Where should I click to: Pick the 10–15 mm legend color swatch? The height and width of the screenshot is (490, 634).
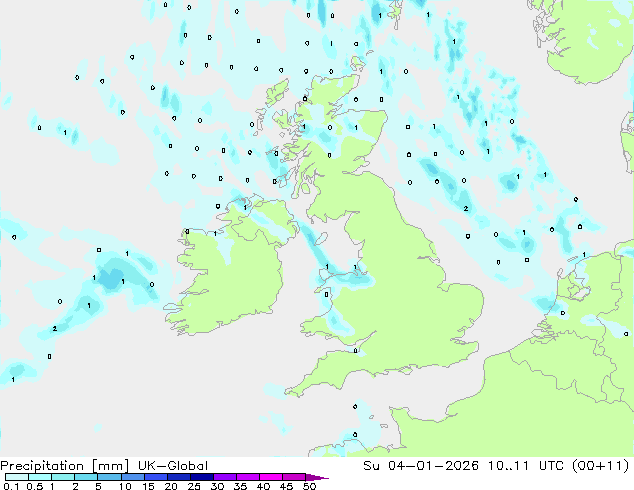click(132, 477)
